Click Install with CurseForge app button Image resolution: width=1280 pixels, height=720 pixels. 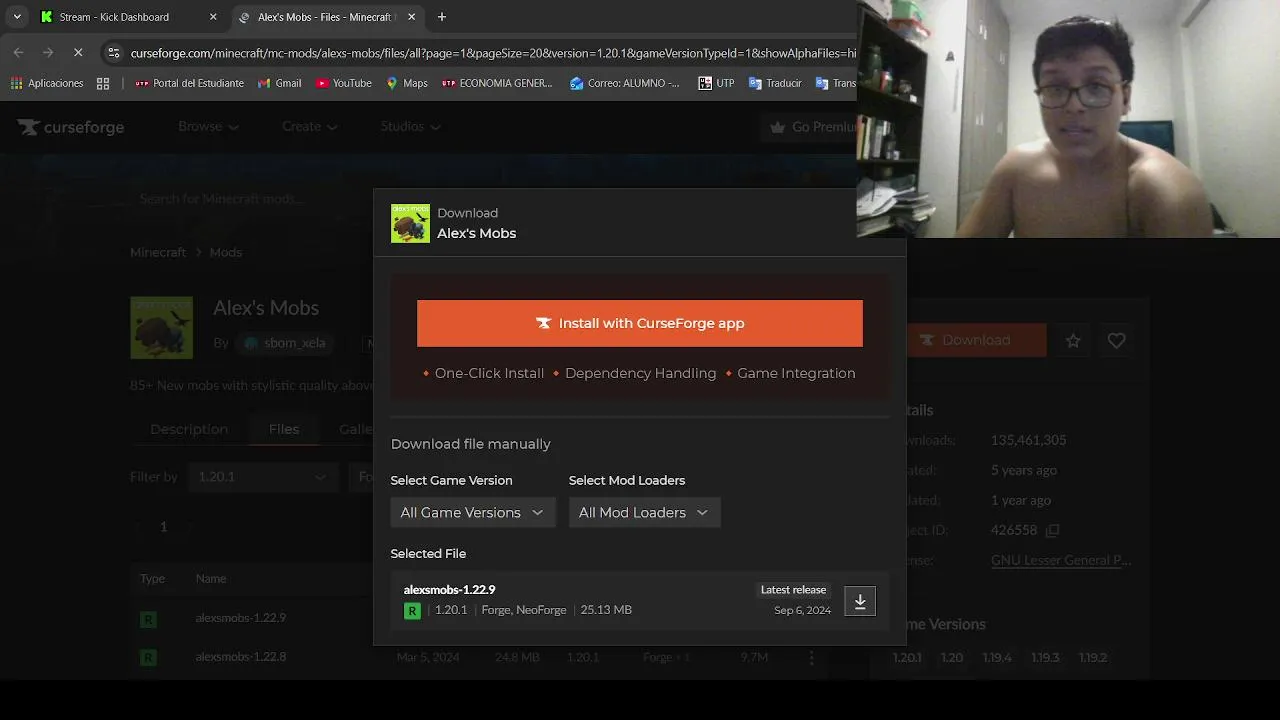click(640, 323)
